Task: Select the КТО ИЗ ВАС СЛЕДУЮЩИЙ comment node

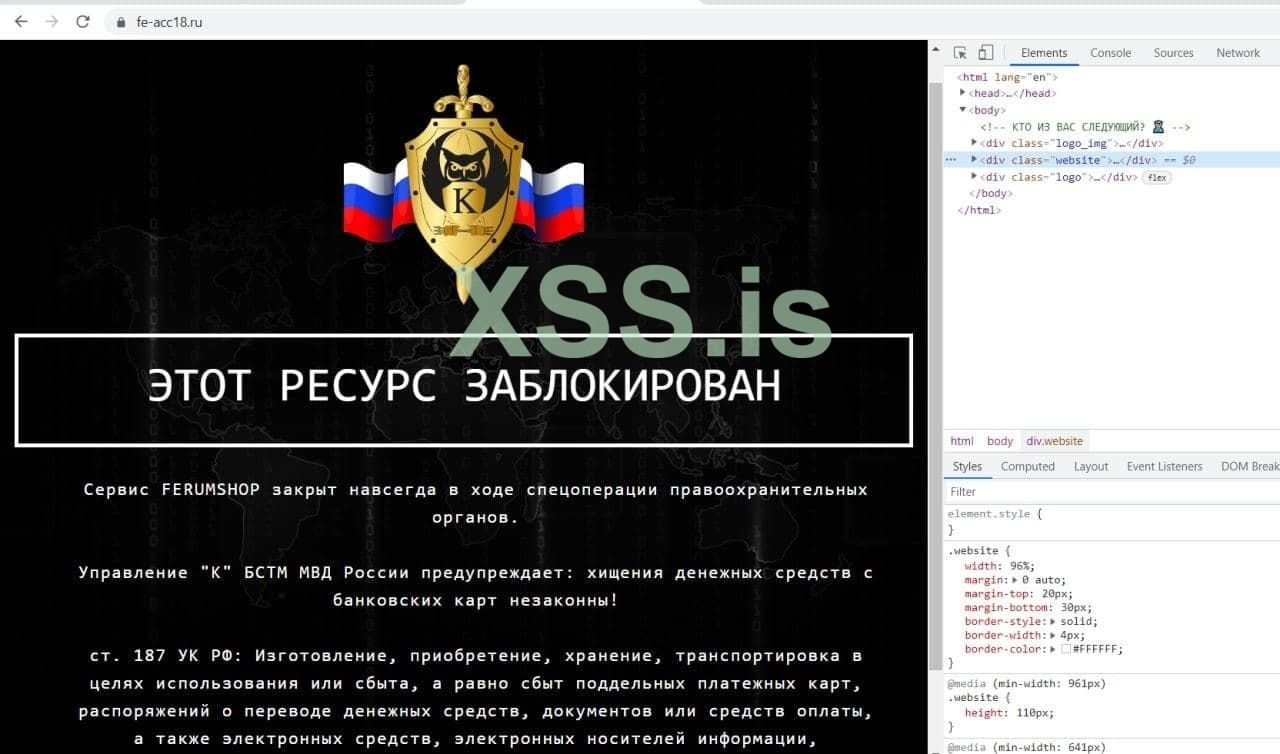Action: point(1085,127)
